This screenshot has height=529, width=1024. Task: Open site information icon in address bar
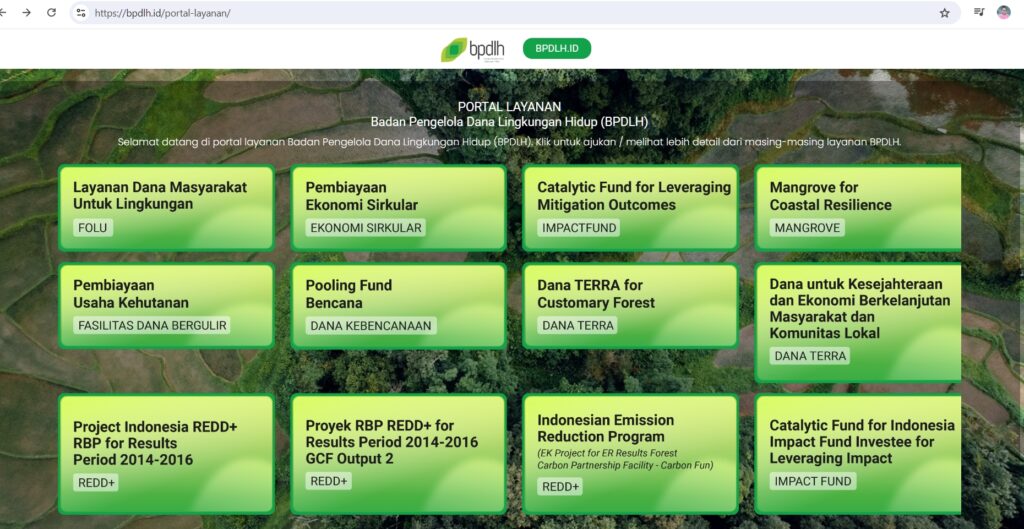[81, 13]
